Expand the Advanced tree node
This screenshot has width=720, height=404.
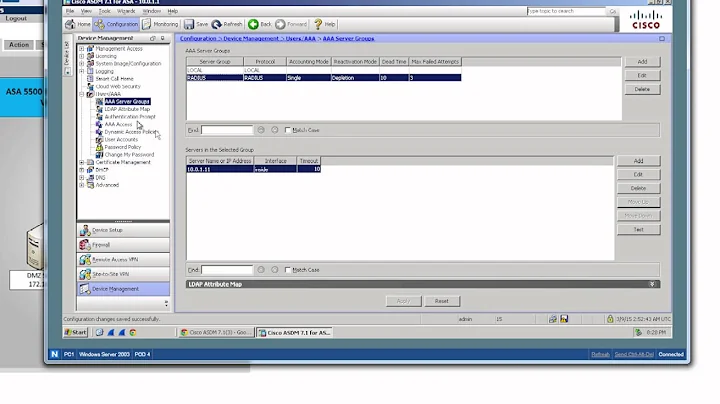pos(81,185)
